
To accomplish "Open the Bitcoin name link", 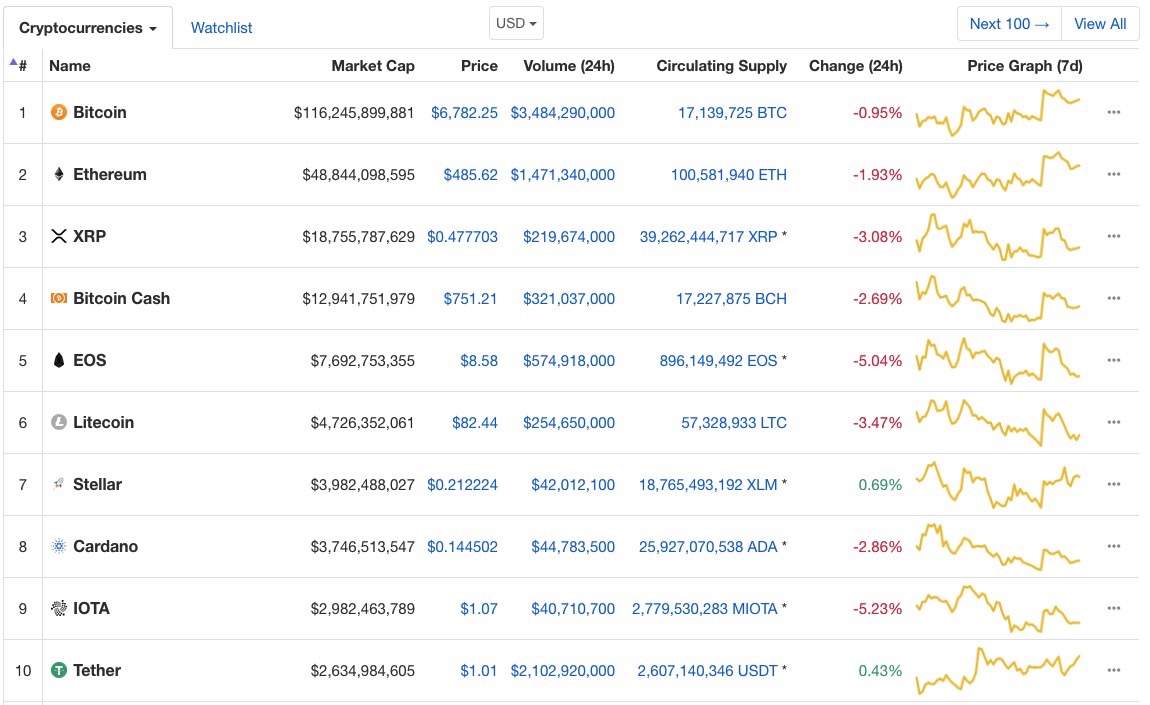I will (x=100, y=112).
